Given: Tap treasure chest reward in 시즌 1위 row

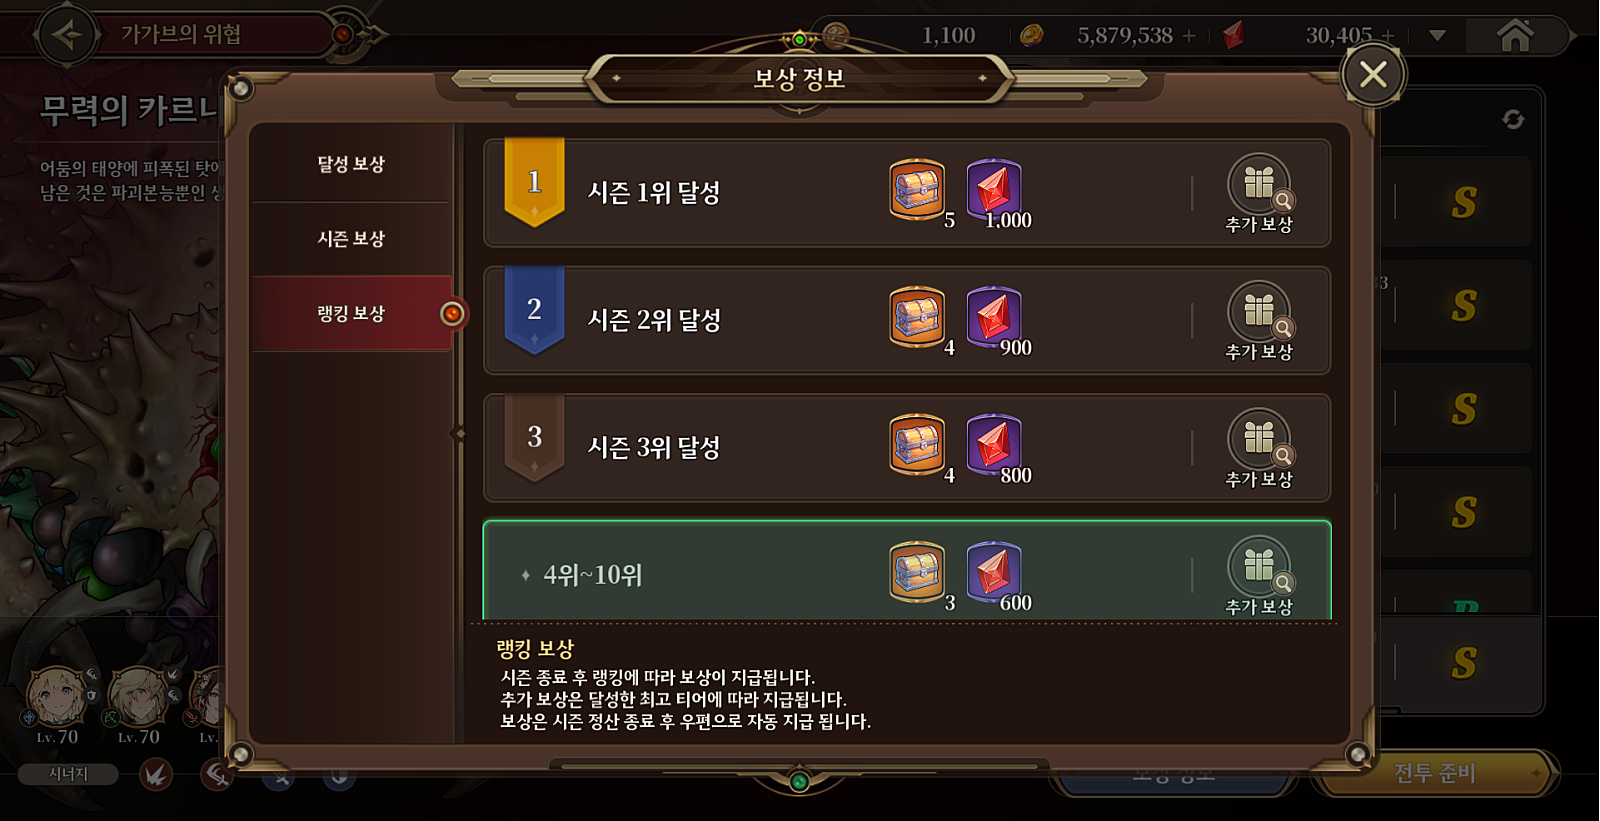Looking at the screenshot, I should point(917,189).
